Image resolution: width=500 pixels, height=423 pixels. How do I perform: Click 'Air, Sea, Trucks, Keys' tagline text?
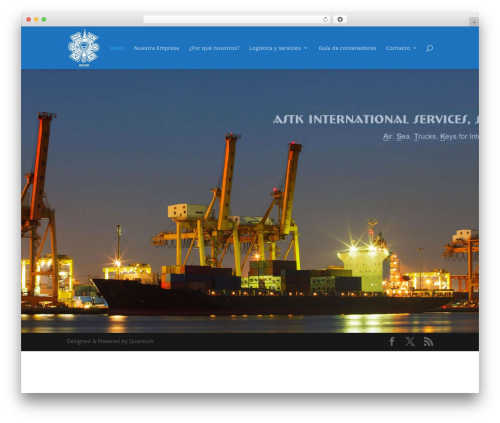431,137
